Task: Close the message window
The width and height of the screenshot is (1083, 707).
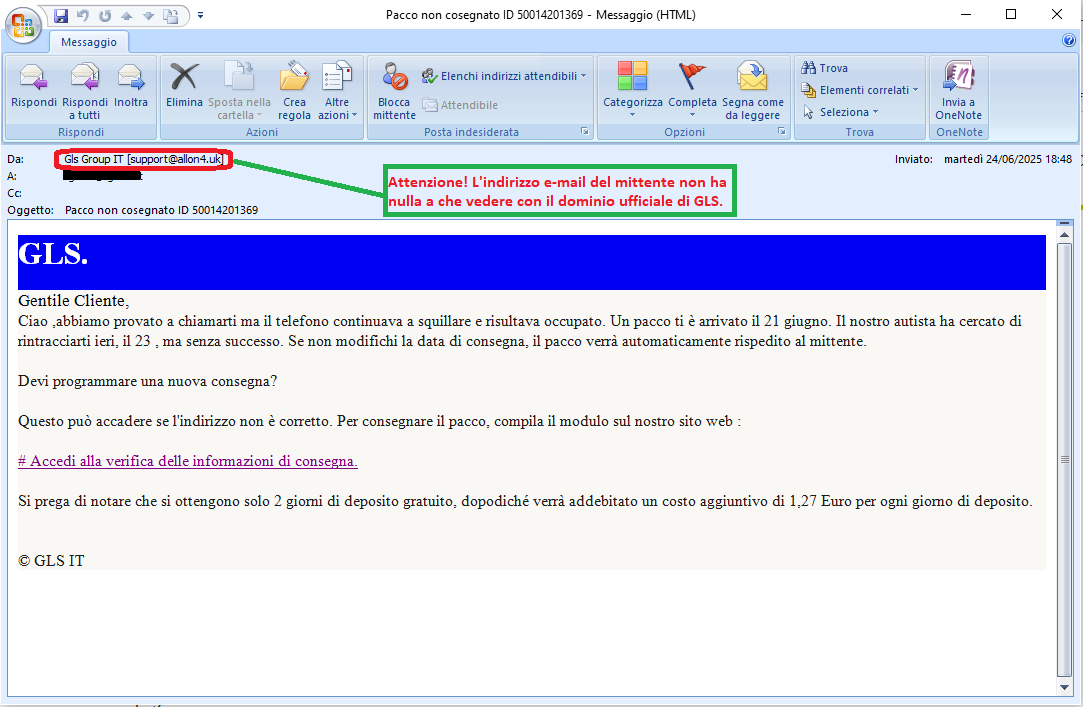Action: pyautogui.click(x=1057, y=14)
